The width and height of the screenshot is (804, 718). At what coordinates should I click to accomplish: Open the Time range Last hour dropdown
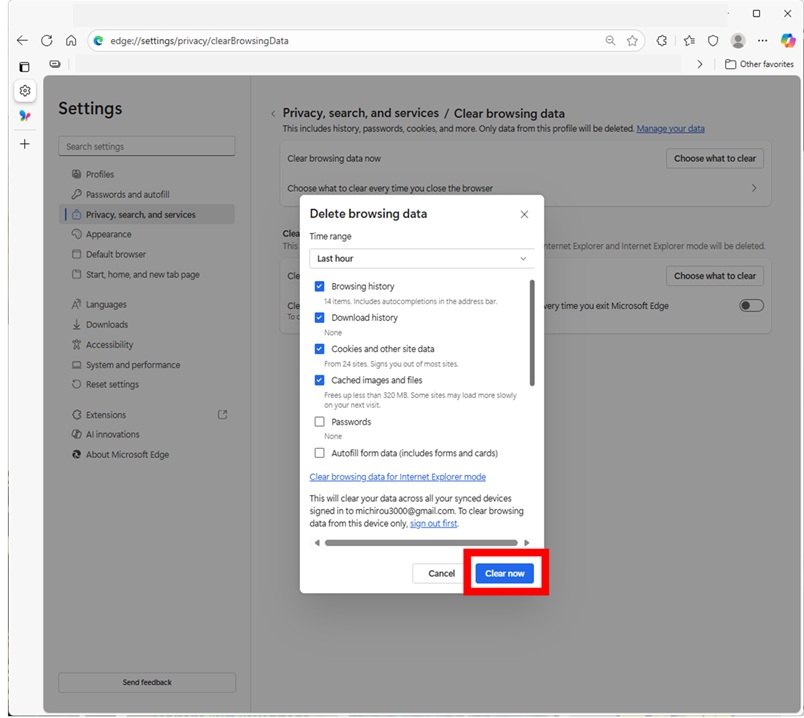[x=421, y=259]
